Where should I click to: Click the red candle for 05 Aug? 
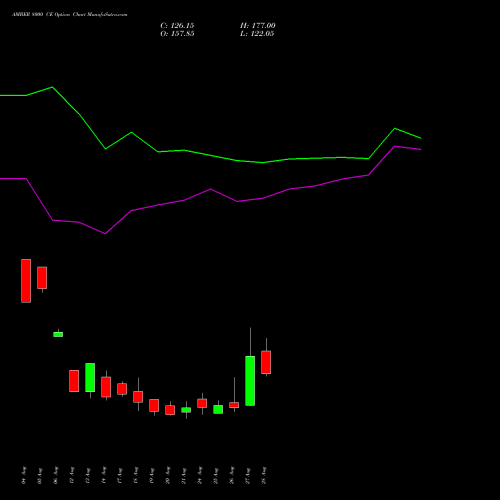click(x=42, y=278)
